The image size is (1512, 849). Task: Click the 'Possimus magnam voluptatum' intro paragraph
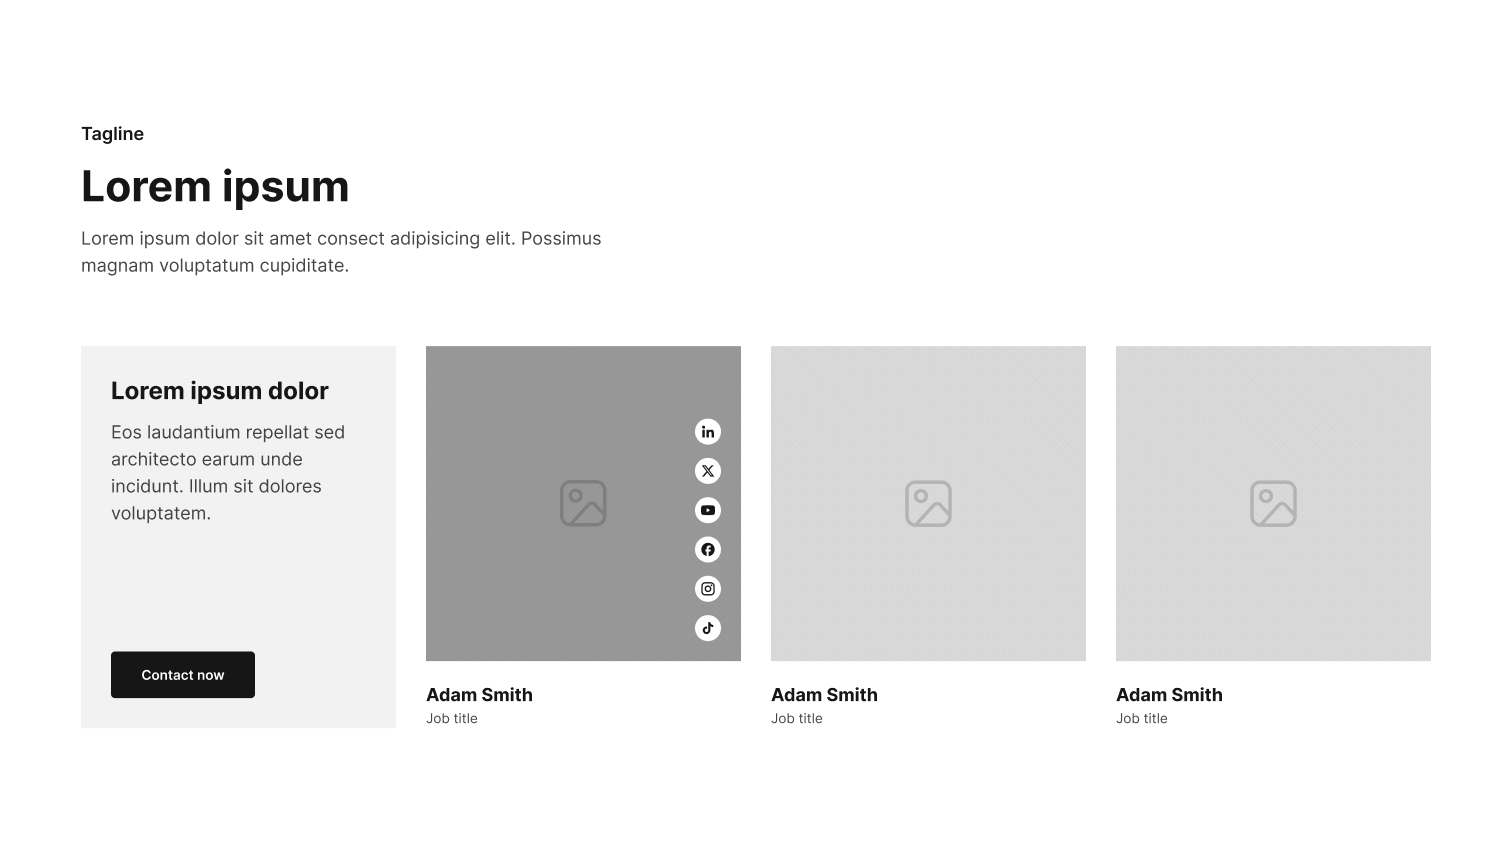(341, 252)
